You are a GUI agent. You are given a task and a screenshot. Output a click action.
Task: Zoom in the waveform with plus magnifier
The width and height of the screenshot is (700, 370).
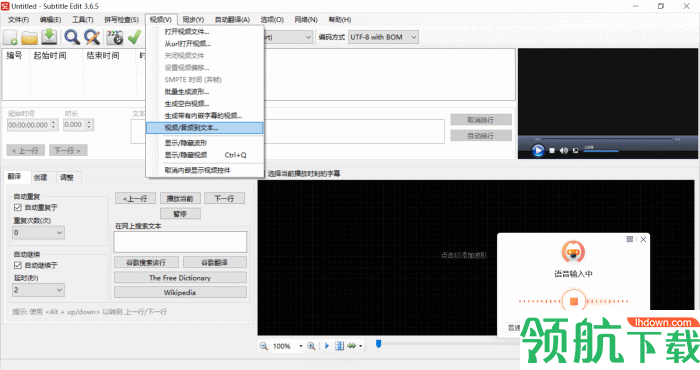click(x=311, y=346)
